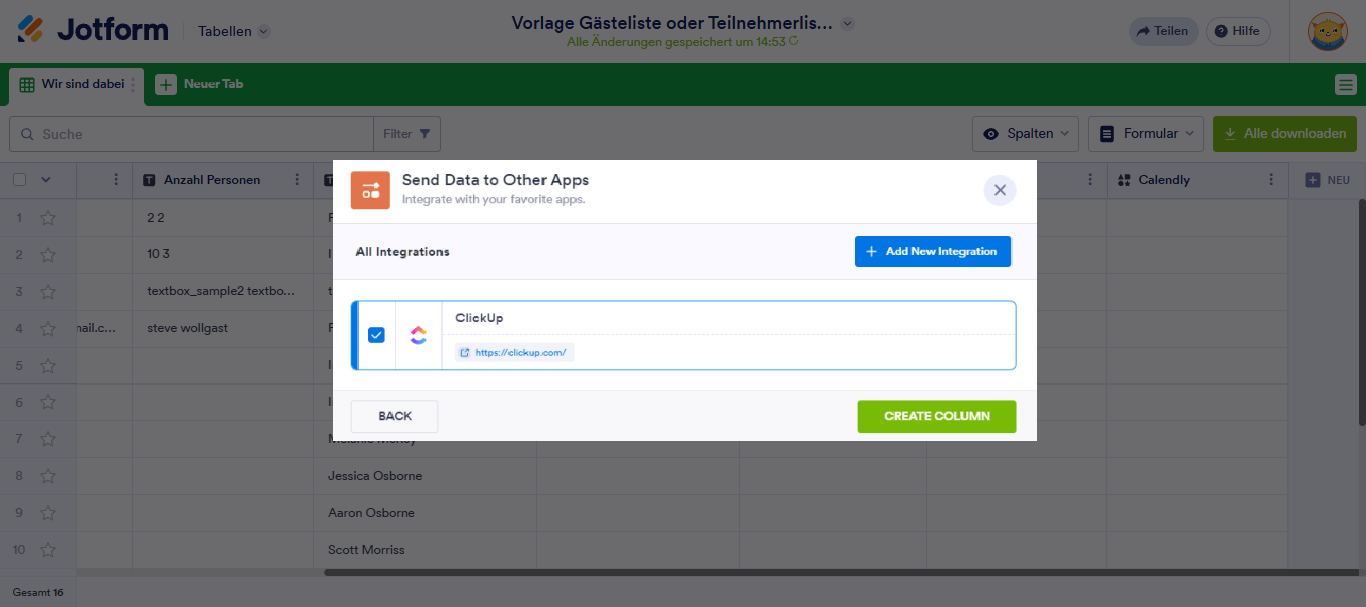Open the Filter button
The height and width of the screenshot is (607, 1366).
point(406,134)
